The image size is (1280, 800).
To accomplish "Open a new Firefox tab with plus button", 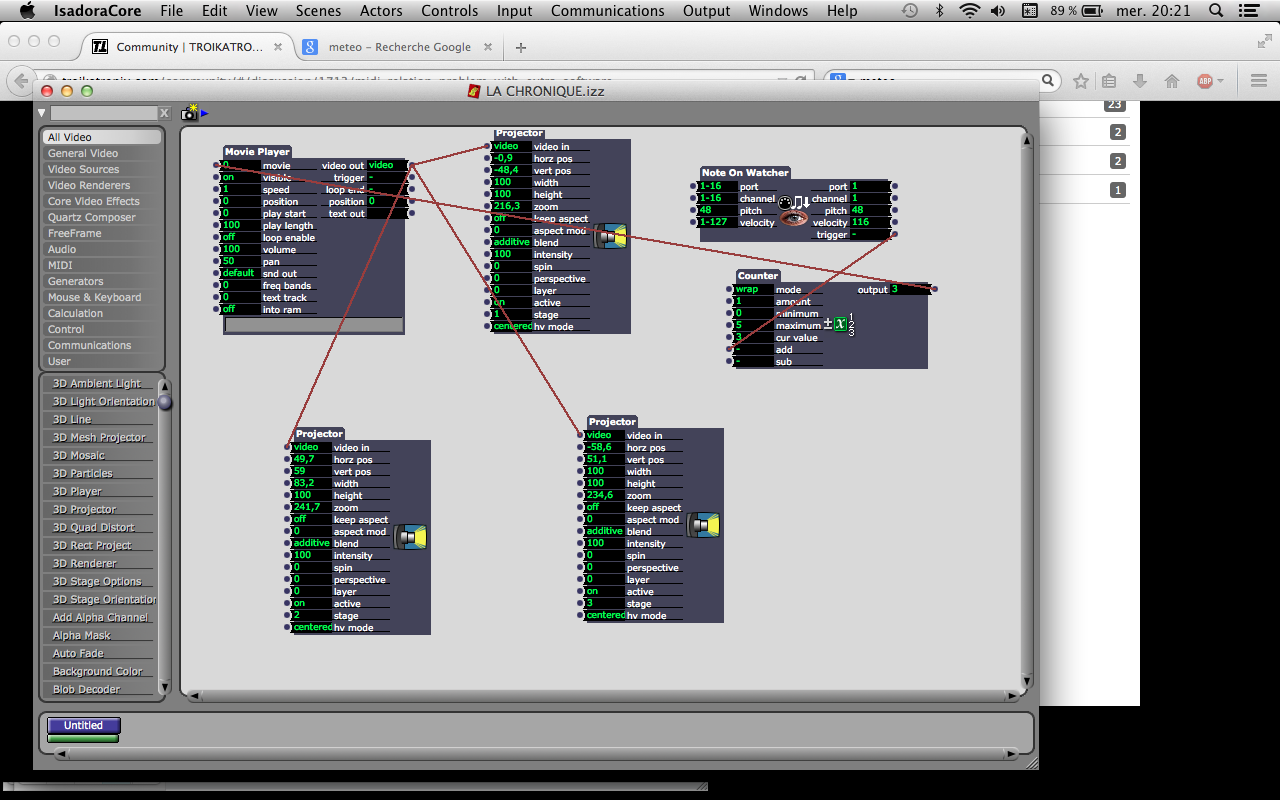I will (520, 47).
